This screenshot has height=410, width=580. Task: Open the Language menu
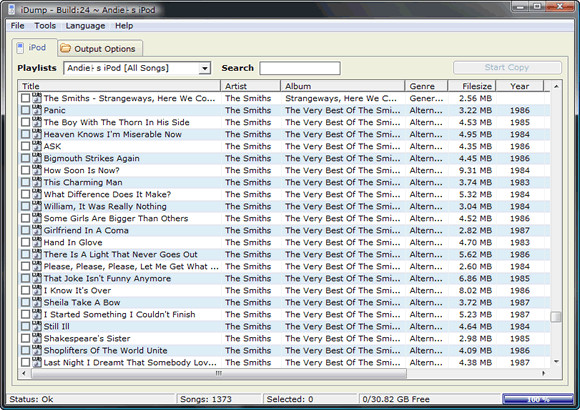click(85, 26)
